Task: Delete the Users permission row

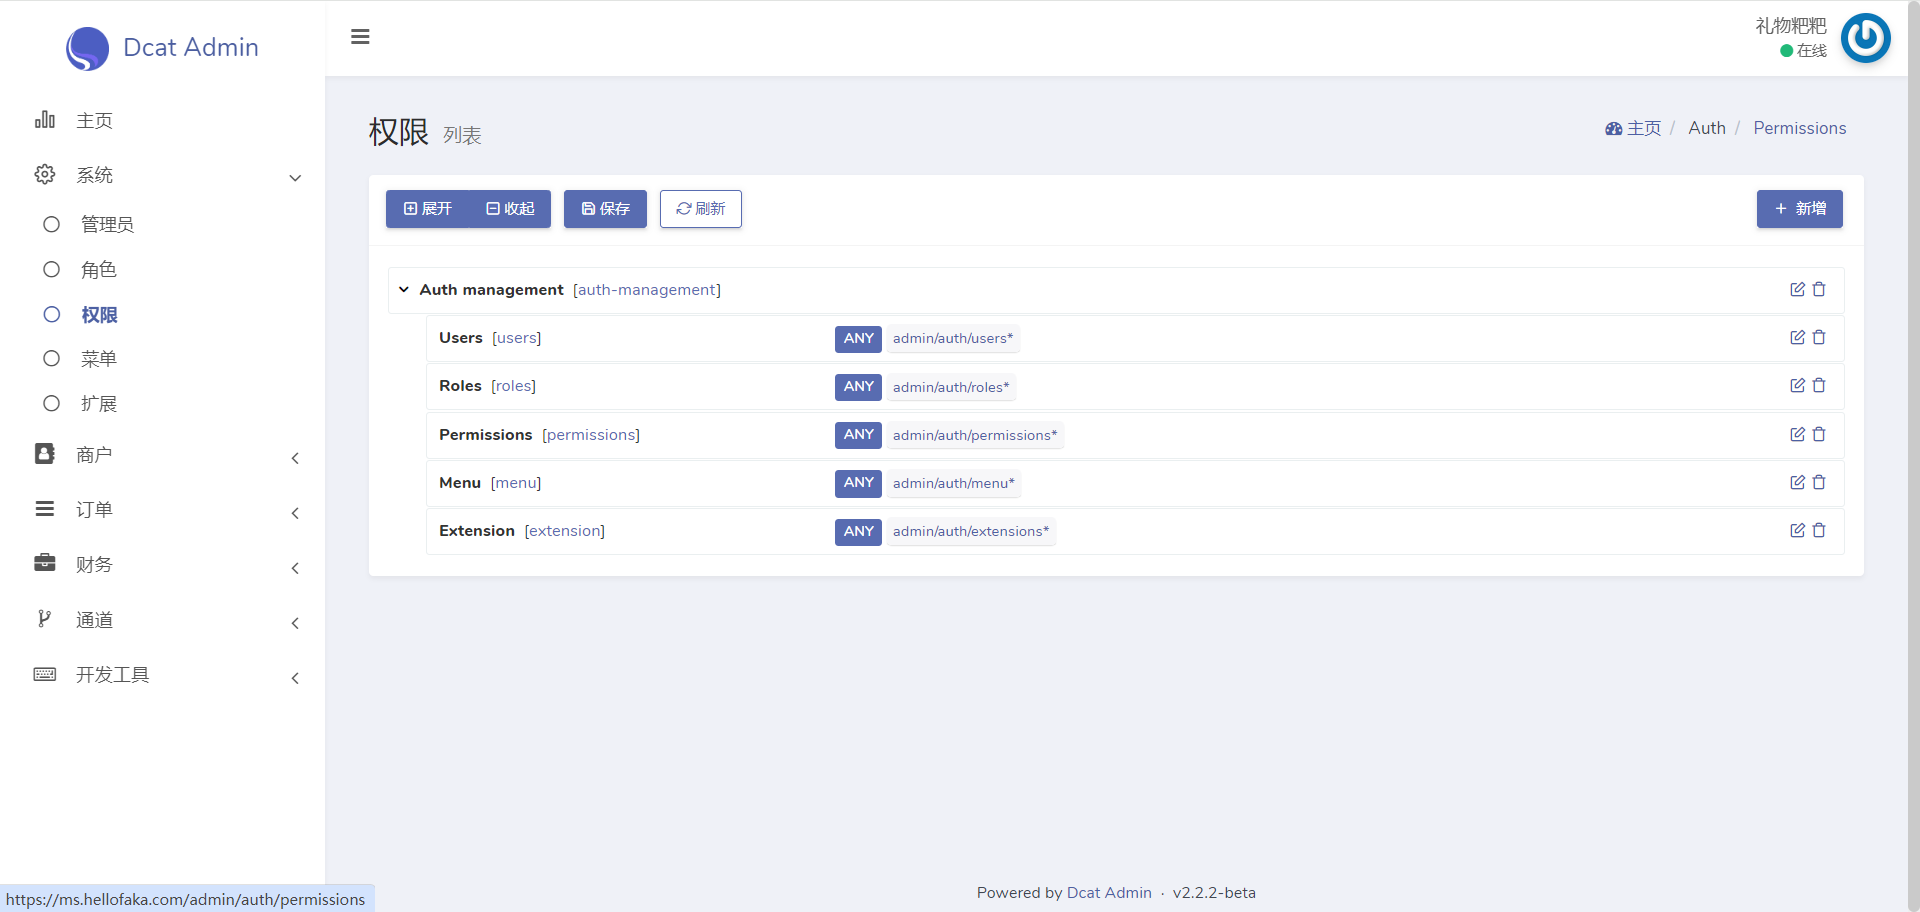Action: (1819, 337)
